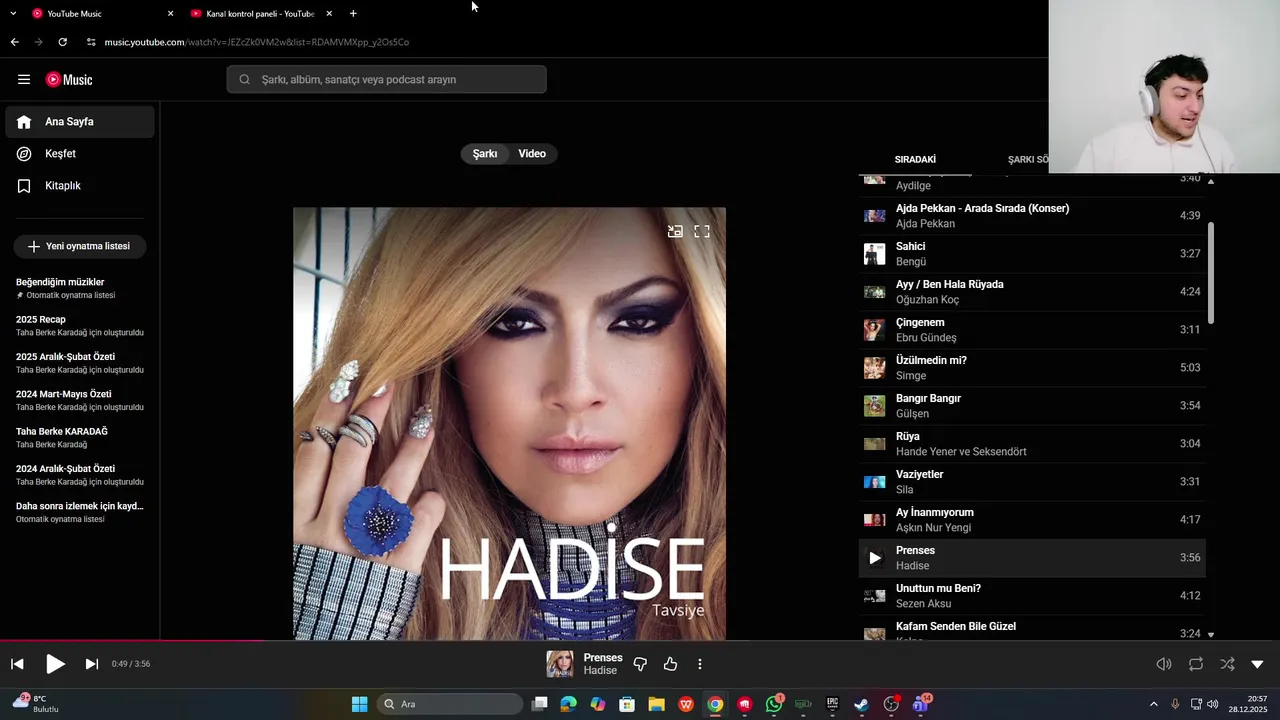The height and width of the screenshot is (720, 1280).
Task: Open the Windows Start menu
Action: [359, 704]
